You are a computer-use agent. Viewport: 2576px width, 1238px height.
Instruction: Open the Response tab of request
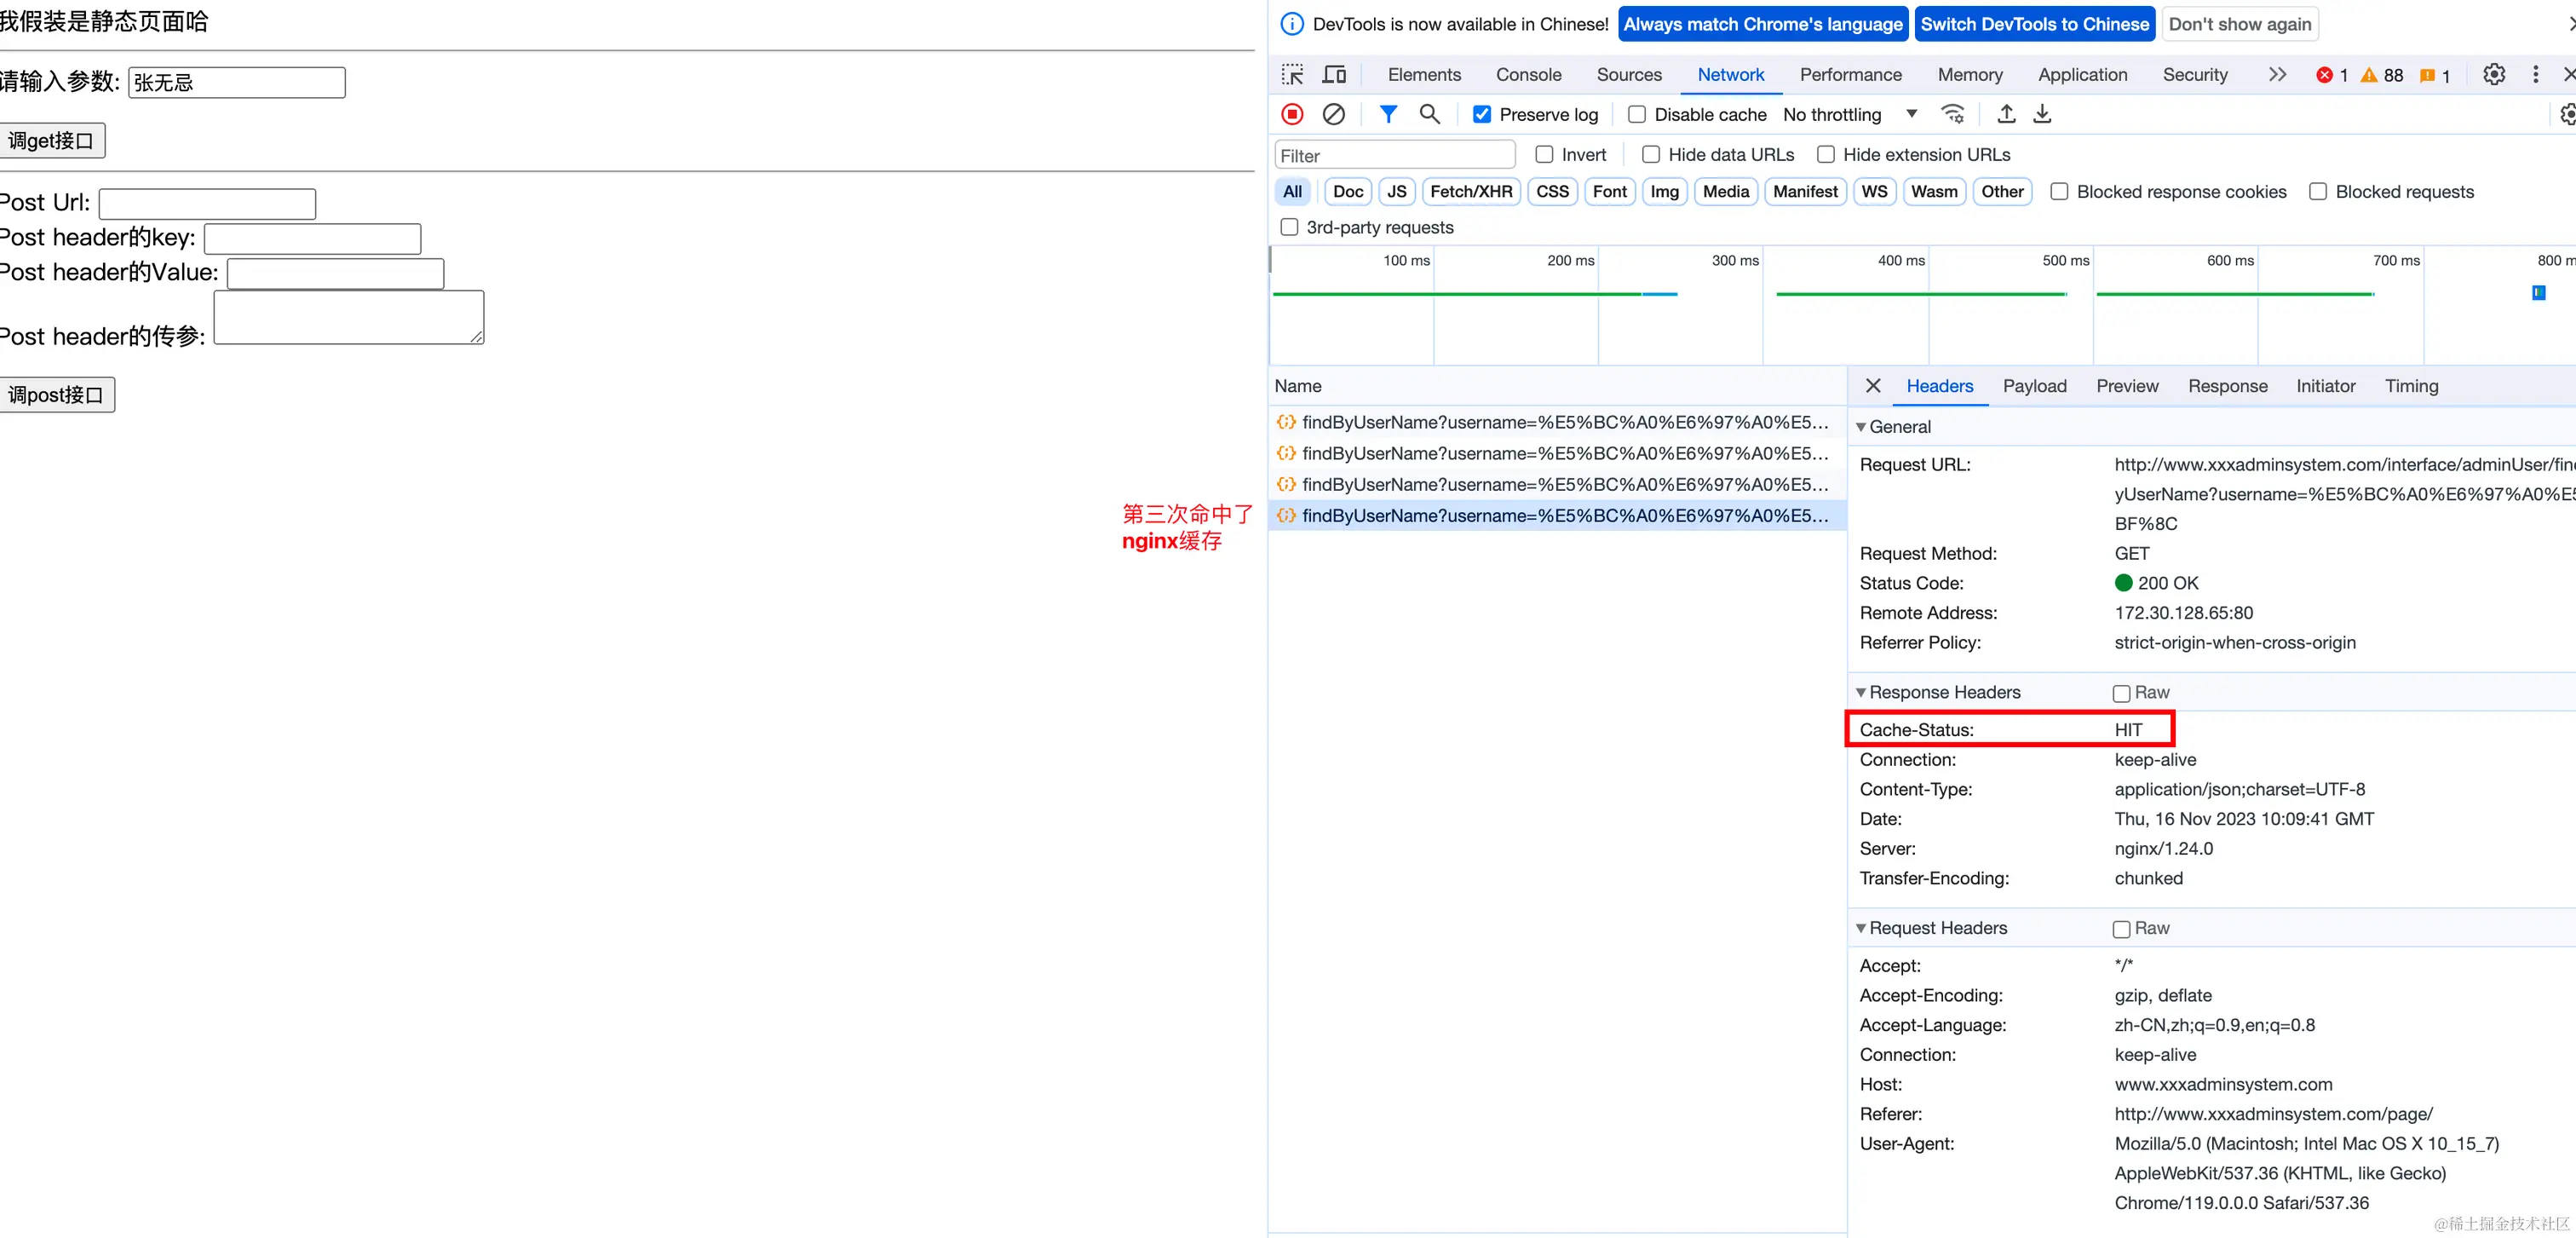coord(2227,386)
